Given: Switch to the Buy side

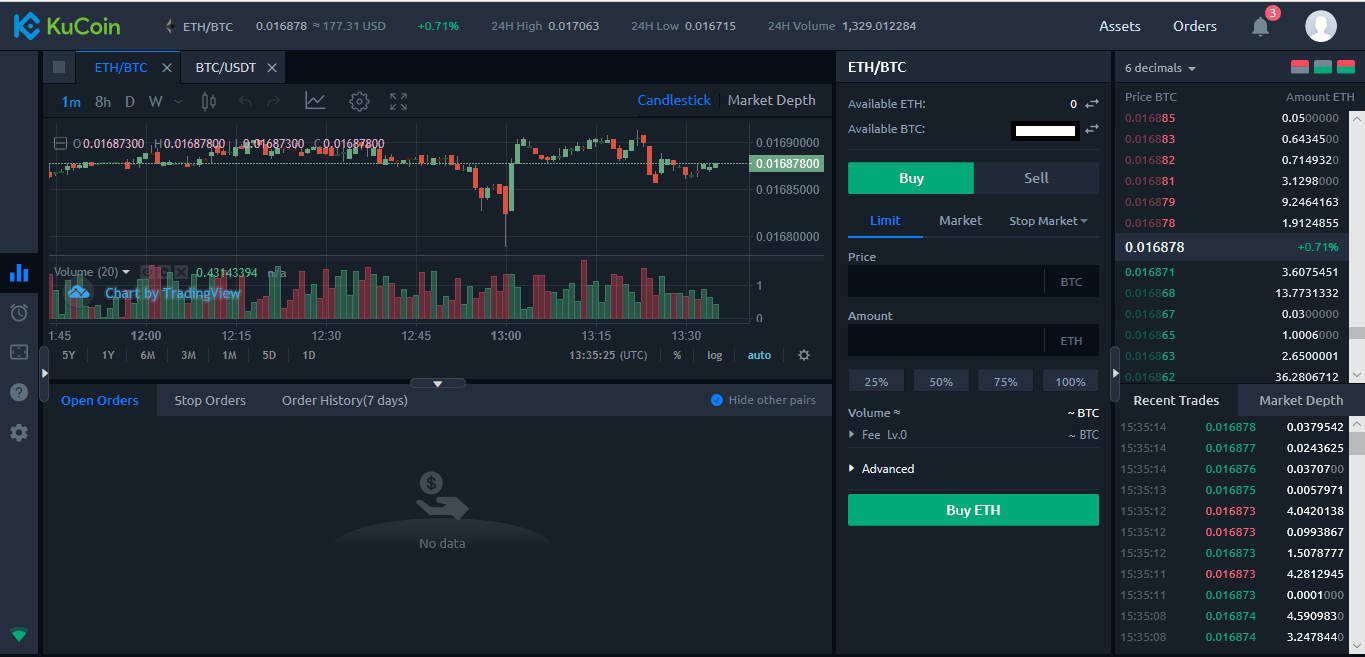Looking at the screenshot, I should click(911, 178).
